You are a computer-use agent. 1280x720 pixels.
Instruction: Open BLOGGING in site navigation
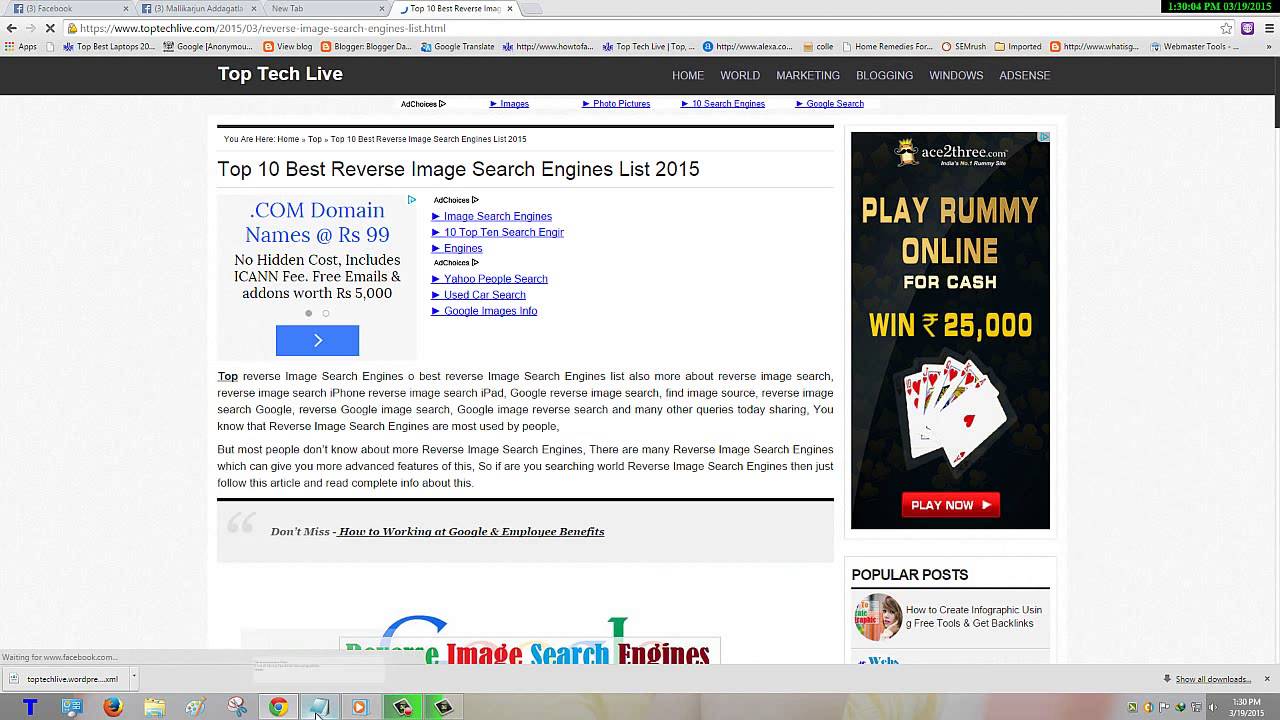click(884, 75)
